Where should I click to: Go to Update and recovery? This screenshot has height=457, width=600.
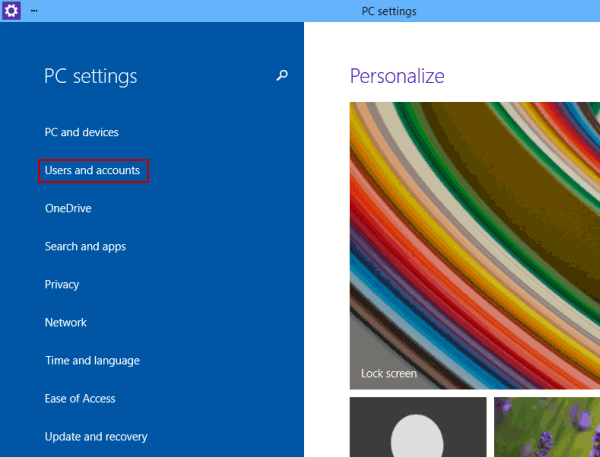[96, 437]
